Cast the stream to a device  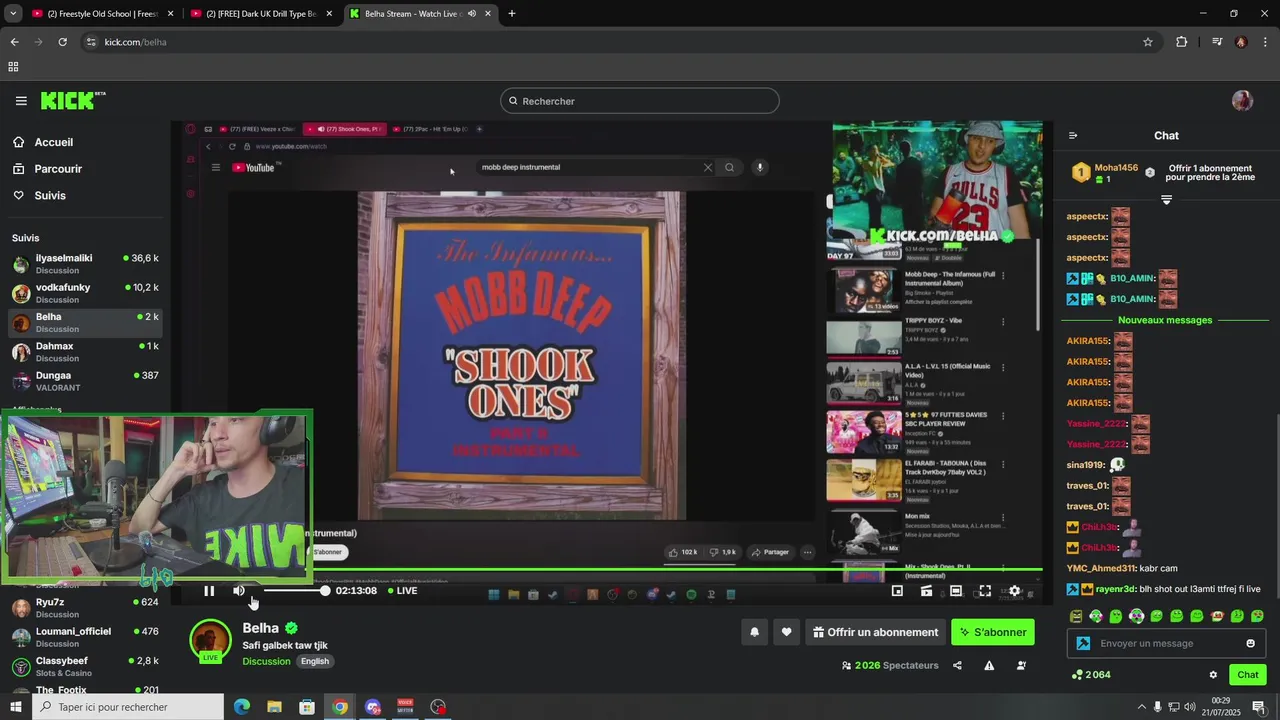pyautogui.click(x=927, y=591)
